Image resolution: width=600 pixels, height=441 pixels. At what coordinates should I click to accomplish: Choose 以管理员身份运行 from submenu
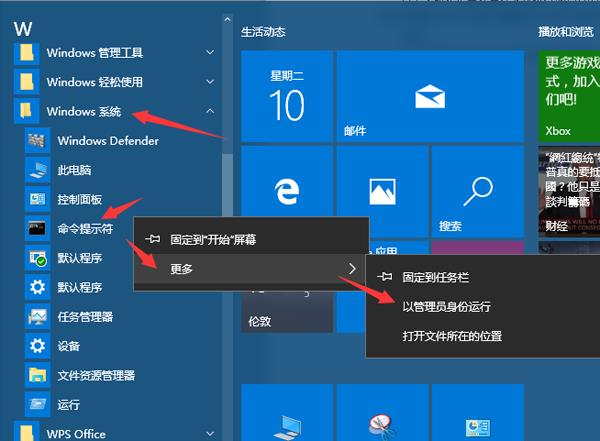click(x=483, y=306)
